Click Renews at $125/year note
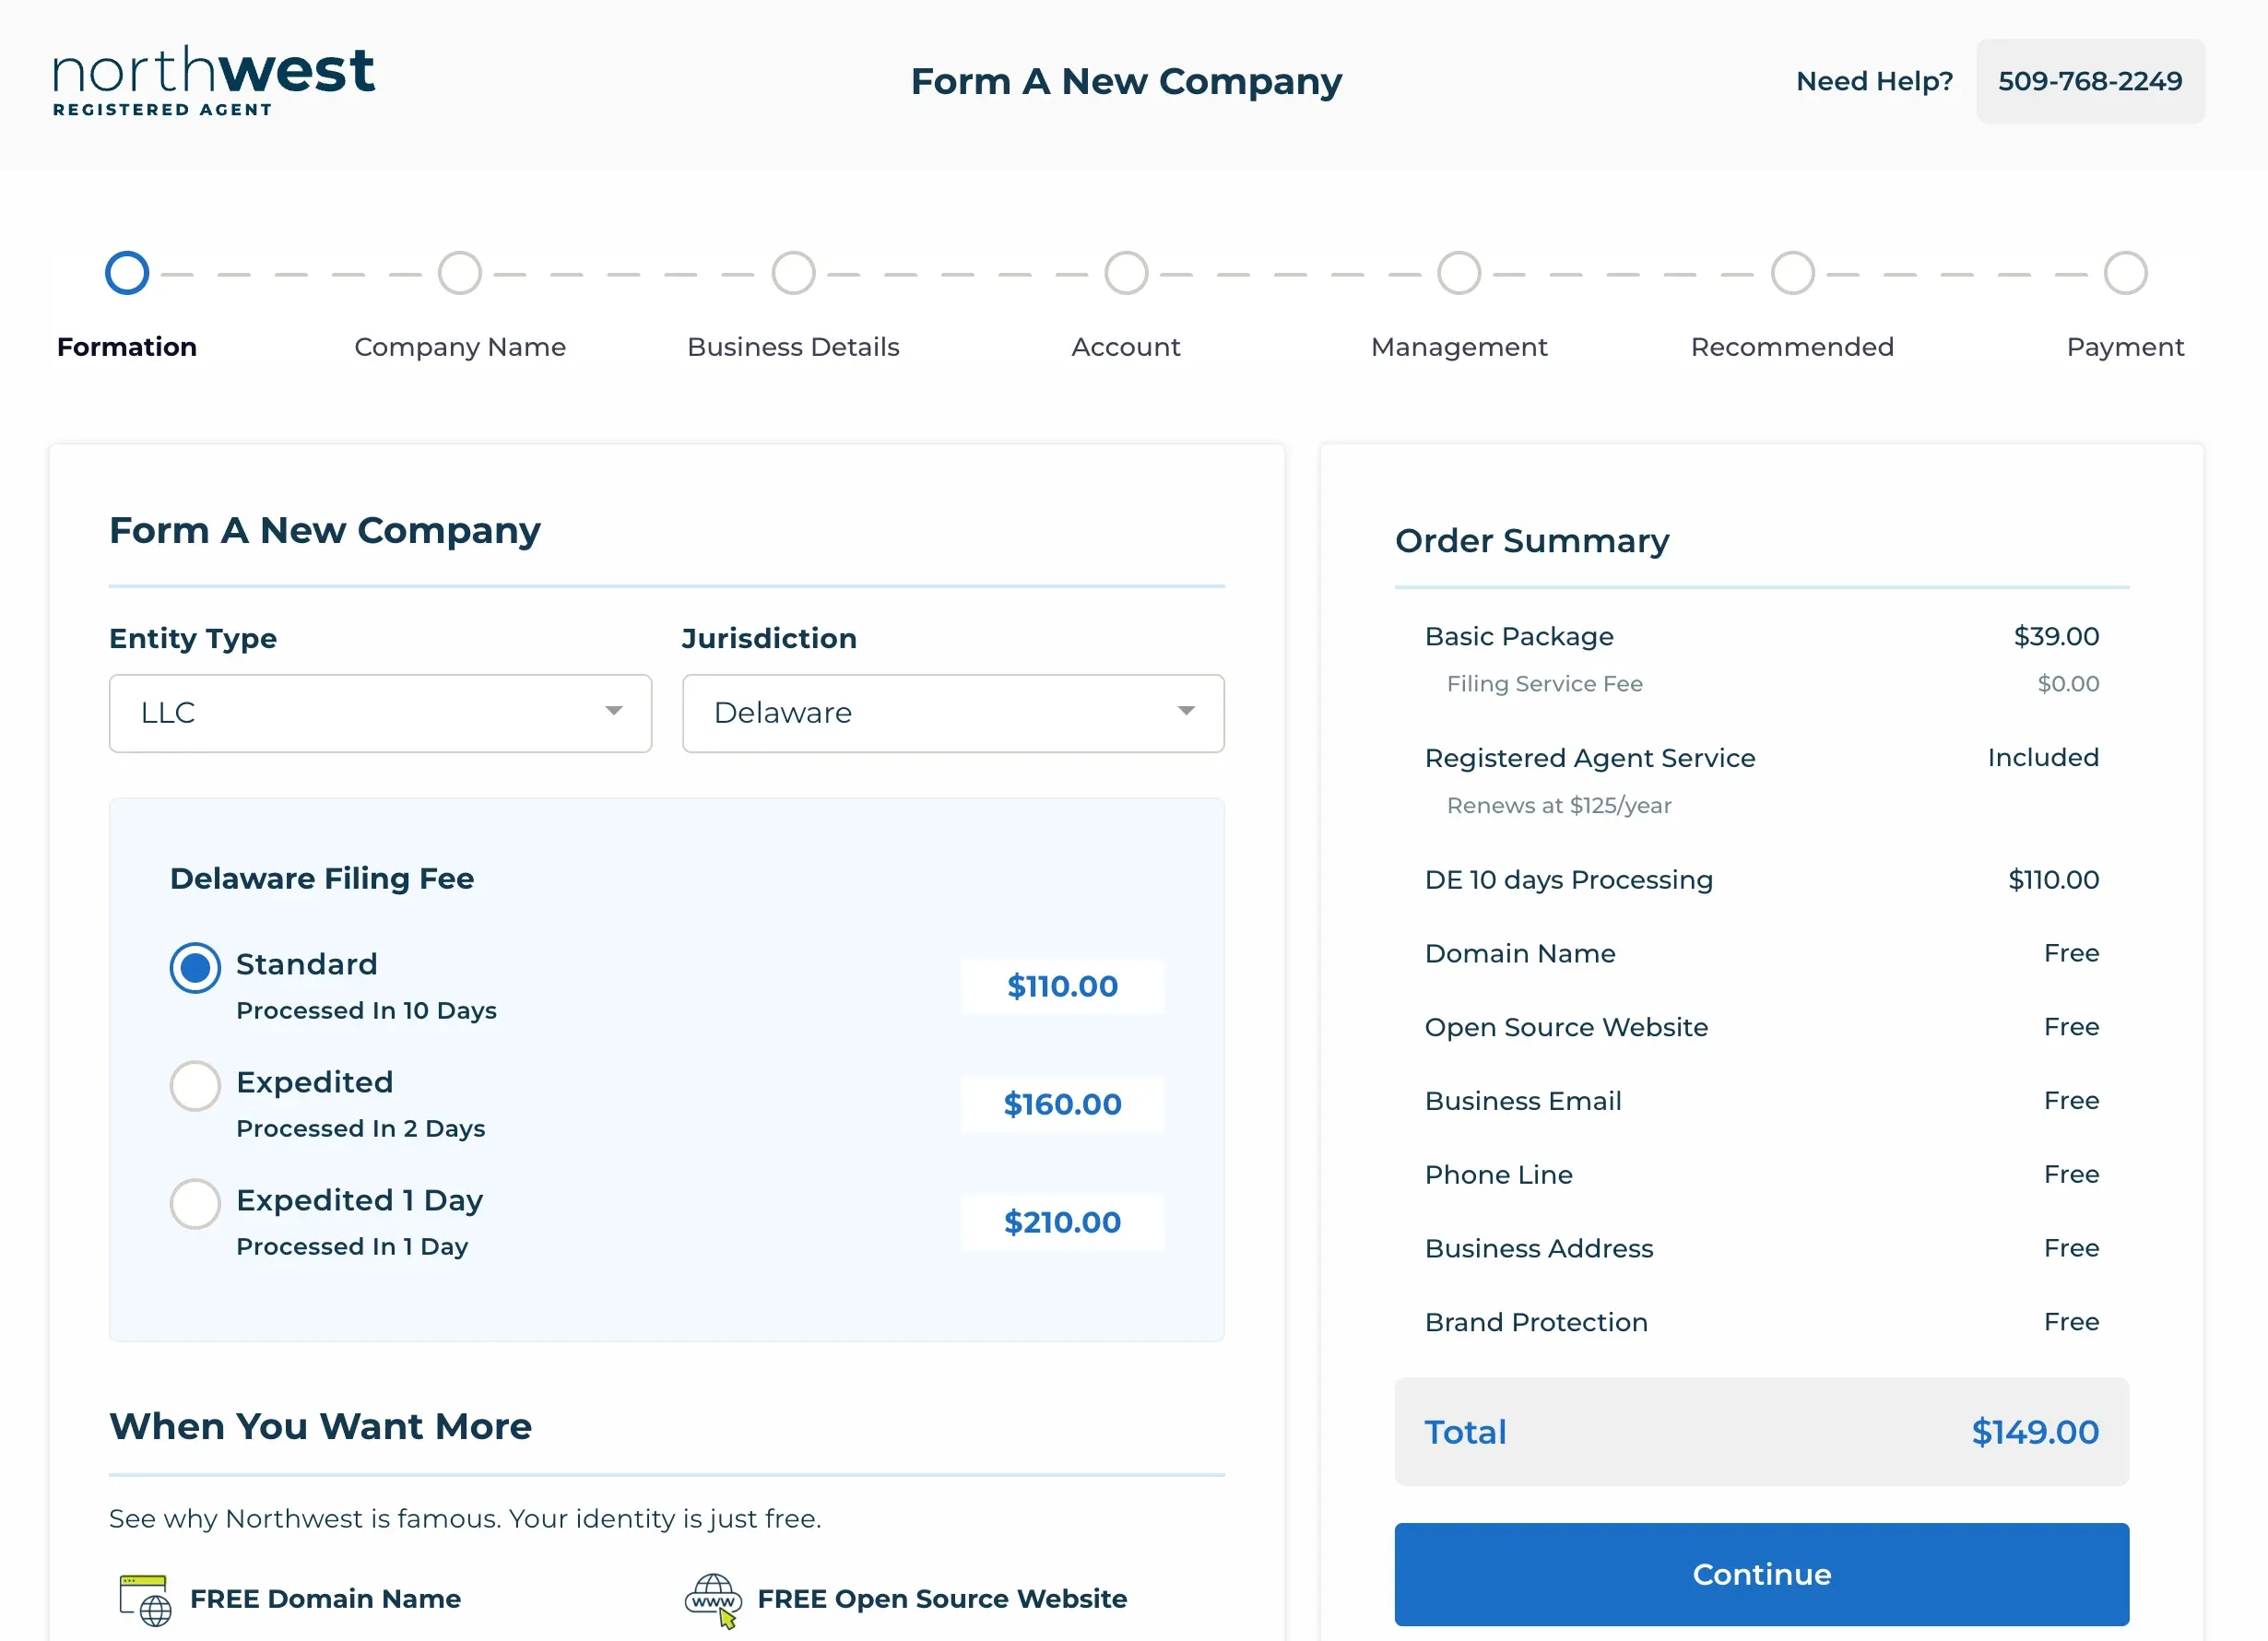The width and height of the screenshot is (2268, 1641). click(x=1558, y=806)
